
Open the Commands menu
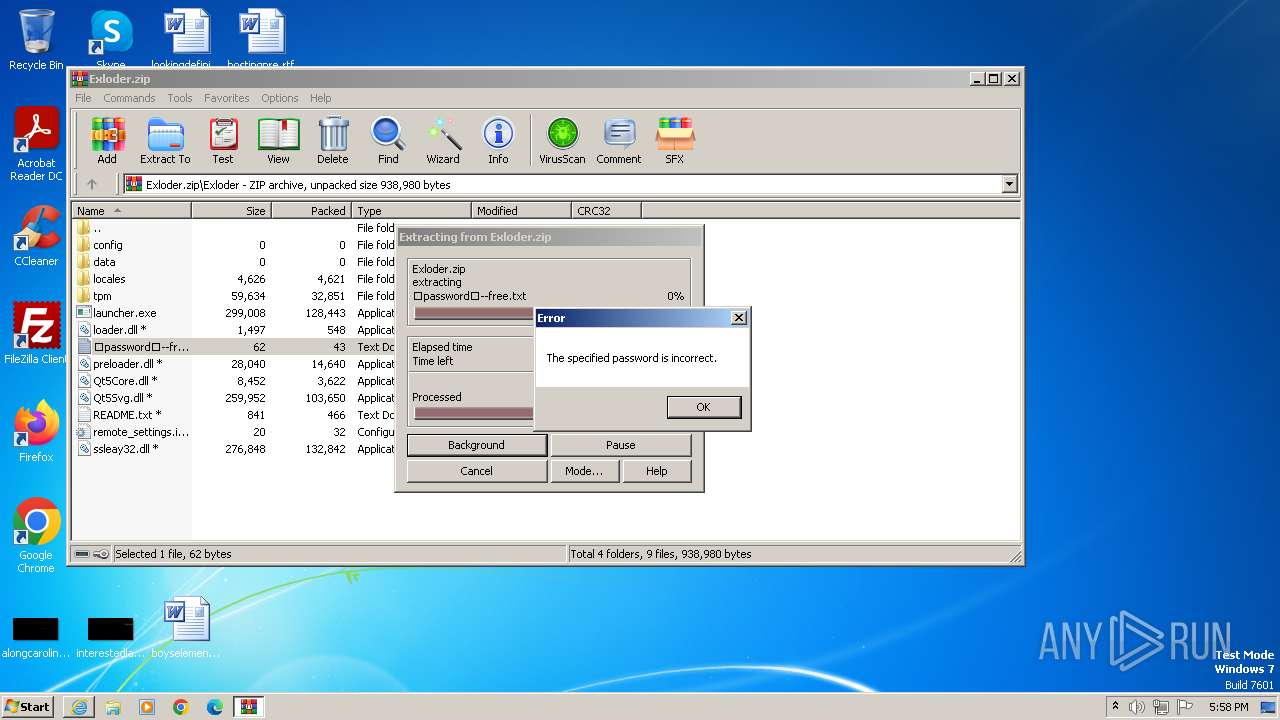[129, 98]
